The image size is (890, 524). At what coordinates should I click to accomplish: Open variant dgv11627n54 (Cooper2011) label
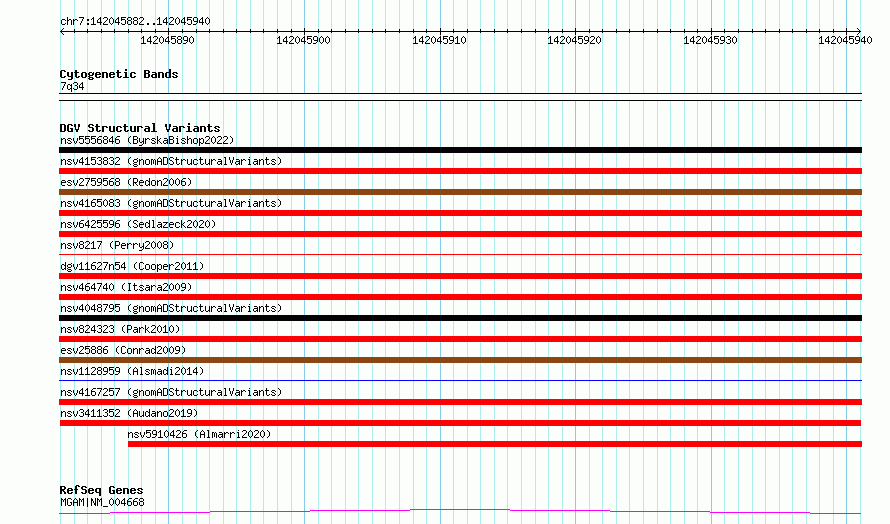(132, 266)
